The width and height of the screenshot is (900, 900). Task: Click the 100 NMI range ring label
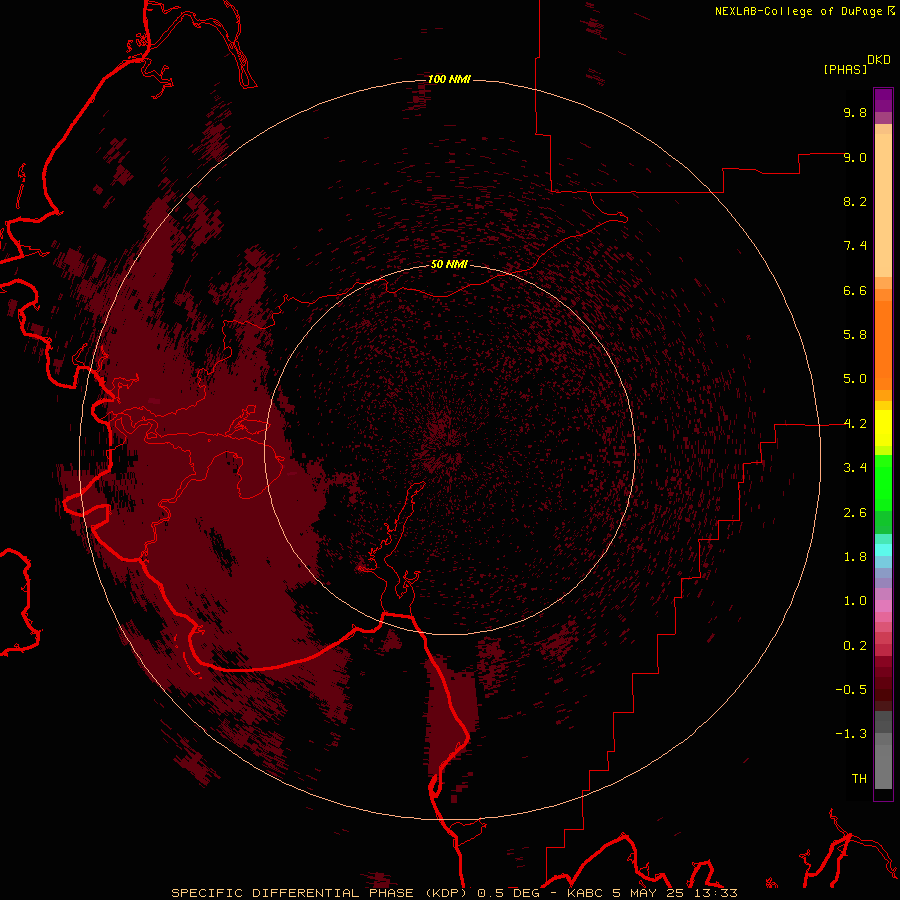(x=449, y=79)
